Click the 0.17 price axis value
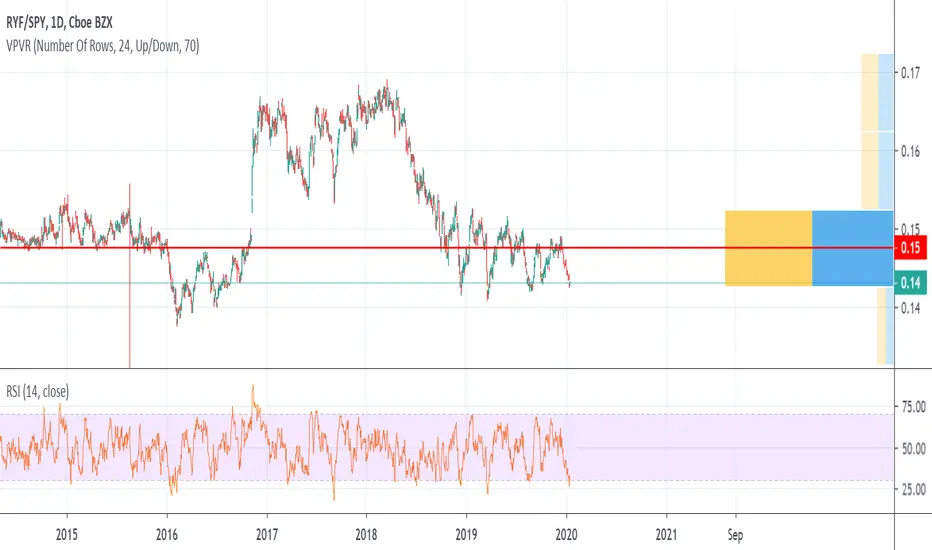The image size is (932, 550). tap(911, 73)
